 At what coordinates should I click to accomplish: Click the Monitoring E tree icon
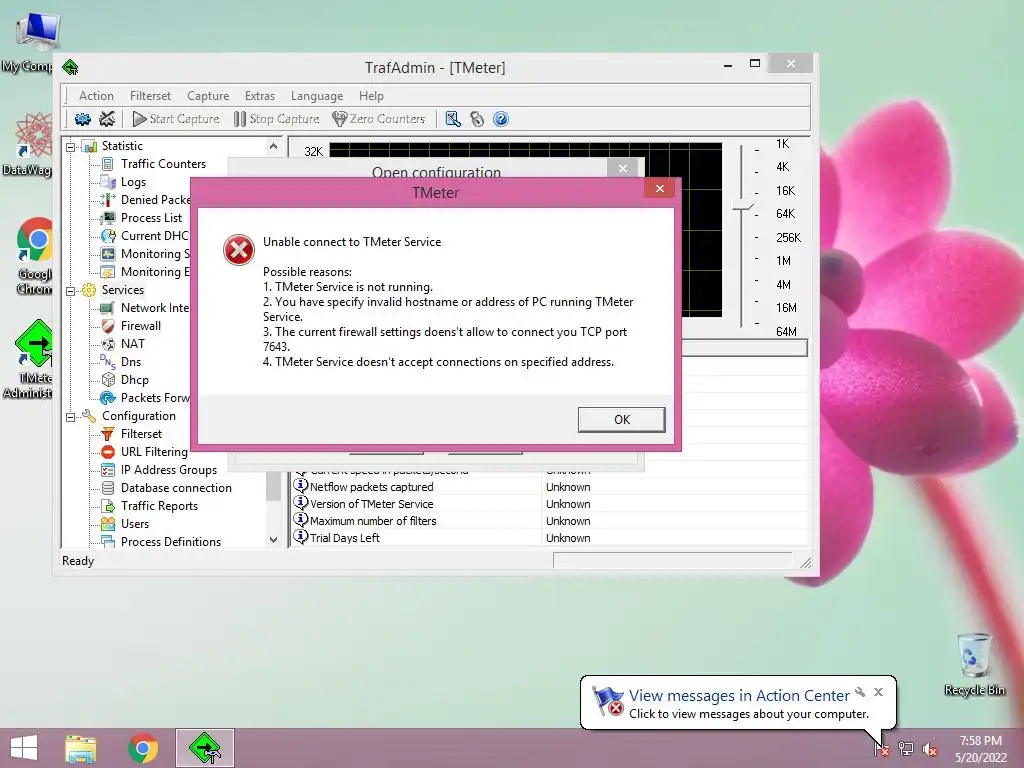[x=108, y=272]
